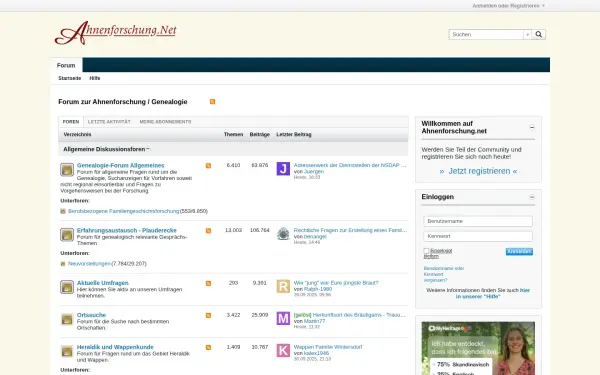Open latest post about Dienststellen der NSDAP
Image resolution: width=600 pixels, height=375 pixels.
point(350,165)
